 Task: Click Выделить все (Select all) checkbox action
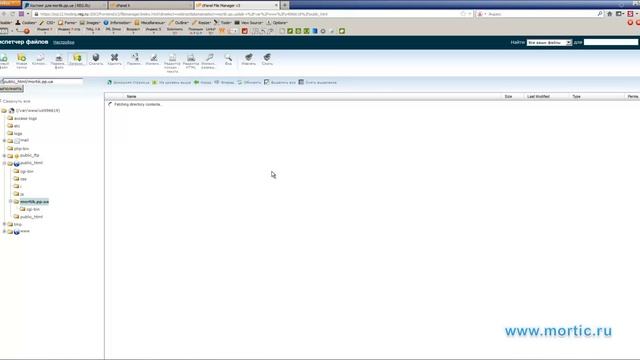point(280,82)
